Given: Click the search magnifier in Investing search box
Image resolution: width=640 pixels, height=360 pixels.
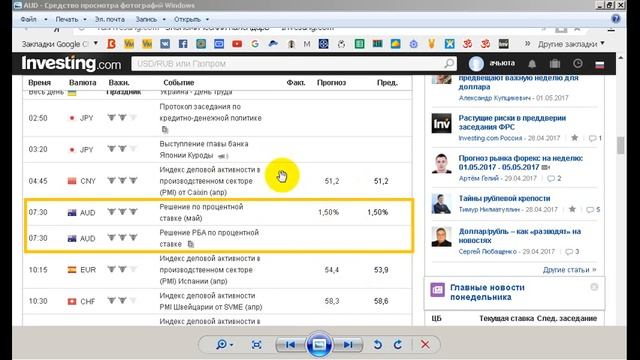Looking at the screenshot, I should [449, 64].
